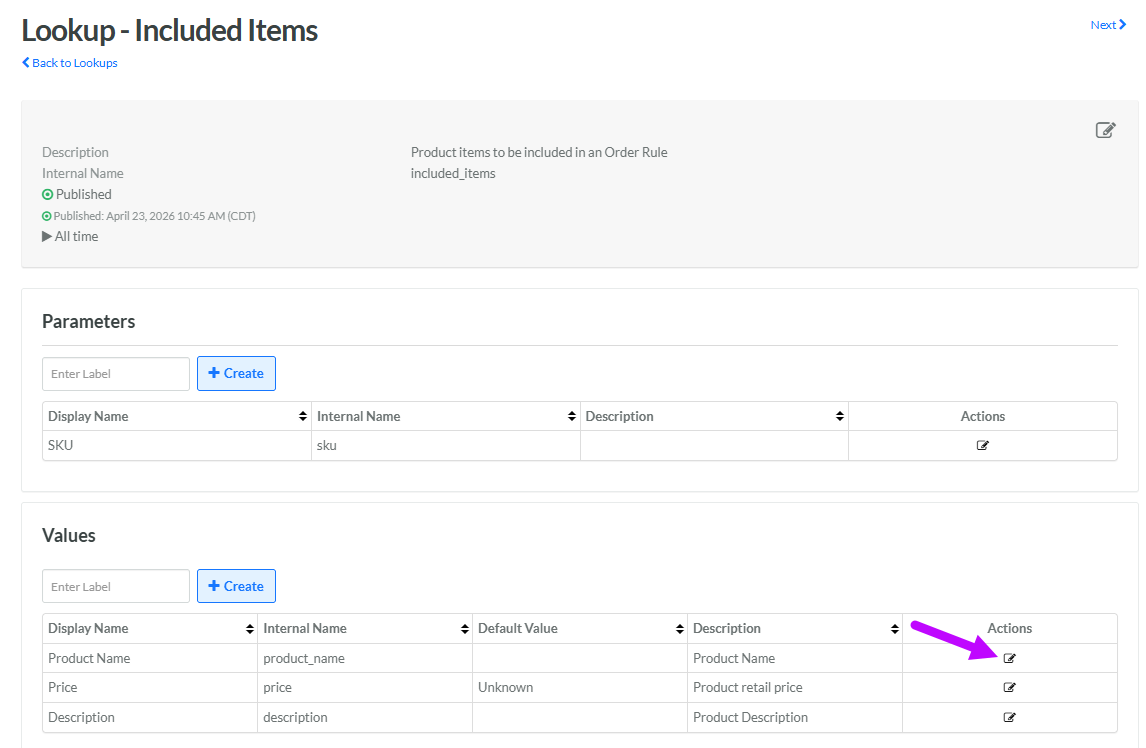
Task: Sort Values by Default Value column
Action: (x=679, y=629)
